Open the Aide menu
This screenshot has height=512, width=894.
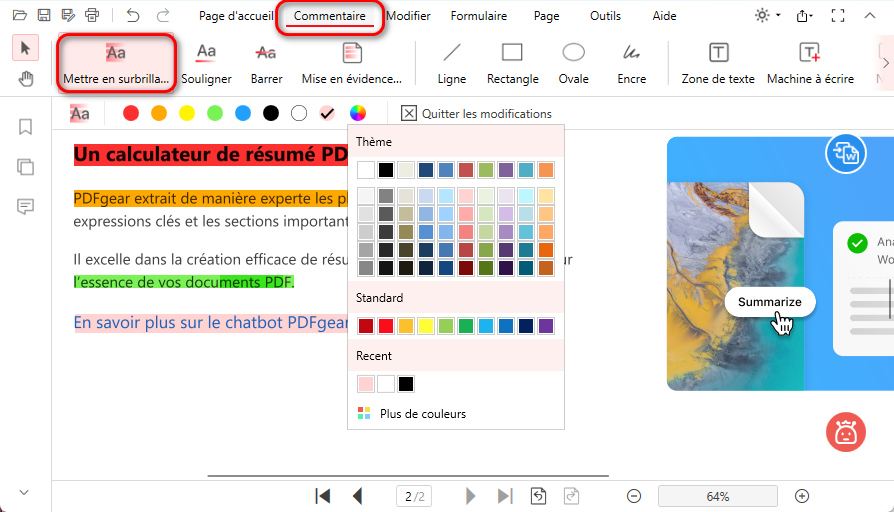tap(664, 16)
